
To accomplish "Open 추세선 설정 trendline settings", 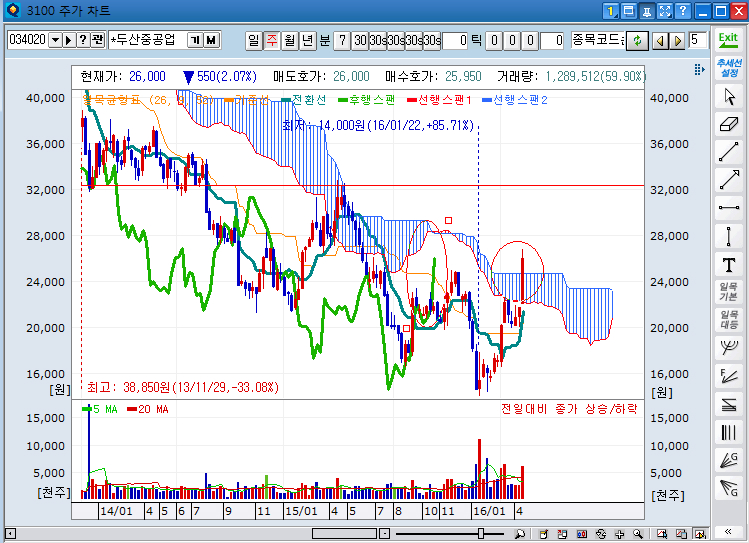I will coord(728,69).
